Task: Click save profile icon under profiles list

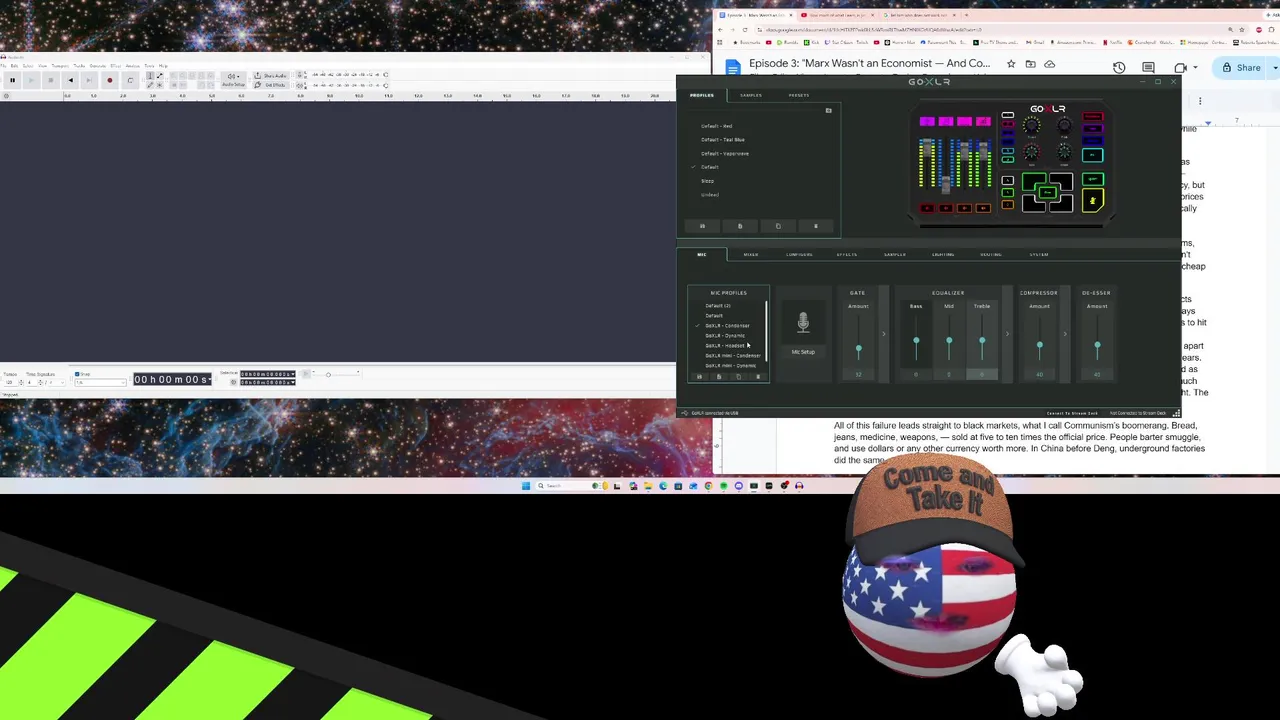Action: (702, 226)
